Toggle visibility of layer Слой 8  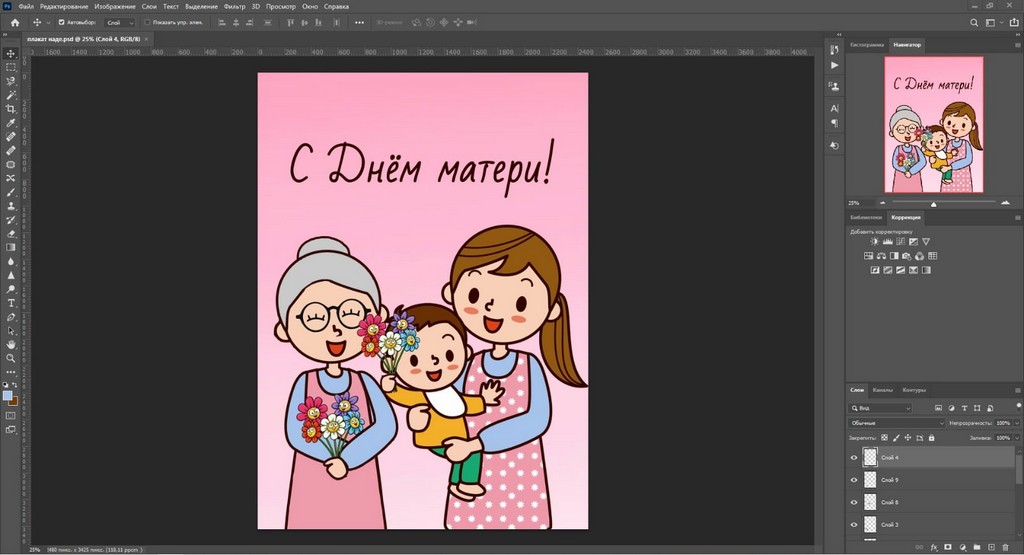[x=853, y=502]
